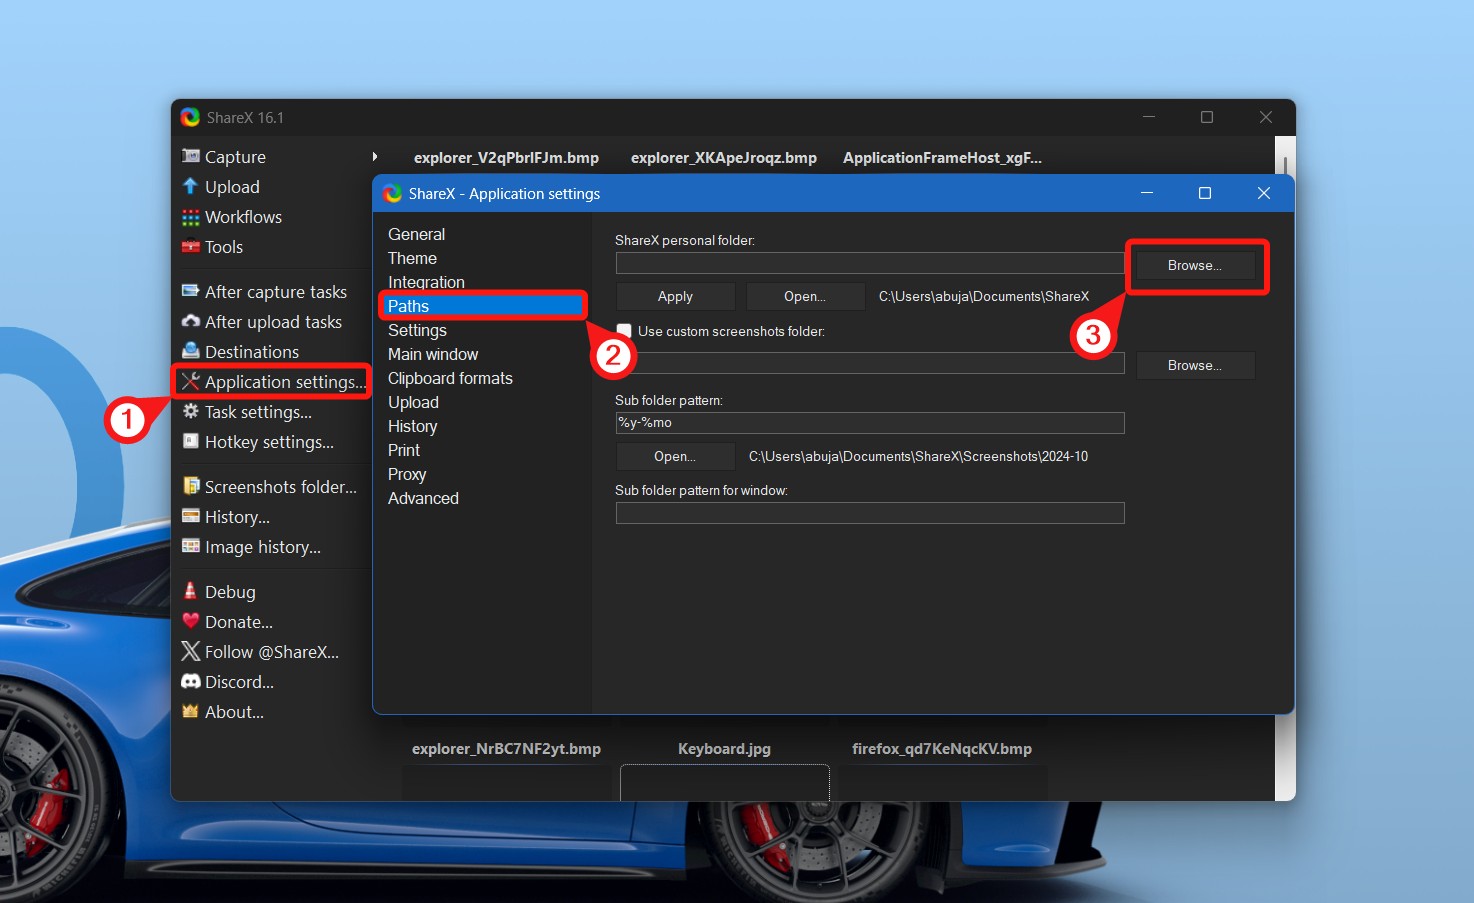Browse for the ShareX personal folder
The image size is (1474, 903).
(1196, 265)
